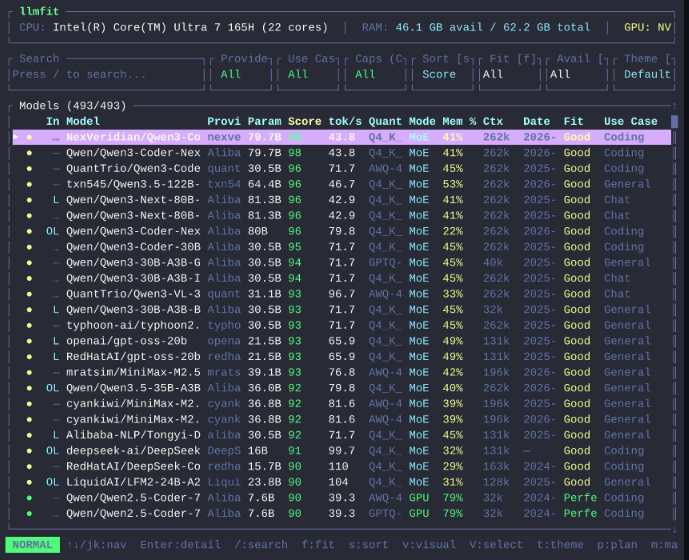This screenshot has height=560, width=689.
Task: Click the search box 'Press / to search...'
Action: coord(107,74)
